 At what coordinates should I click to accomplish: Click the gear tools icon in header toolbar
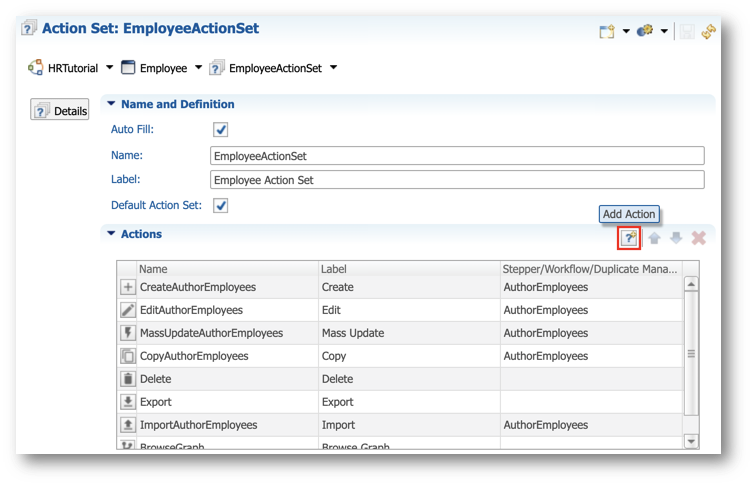click(x=645, y=31)
